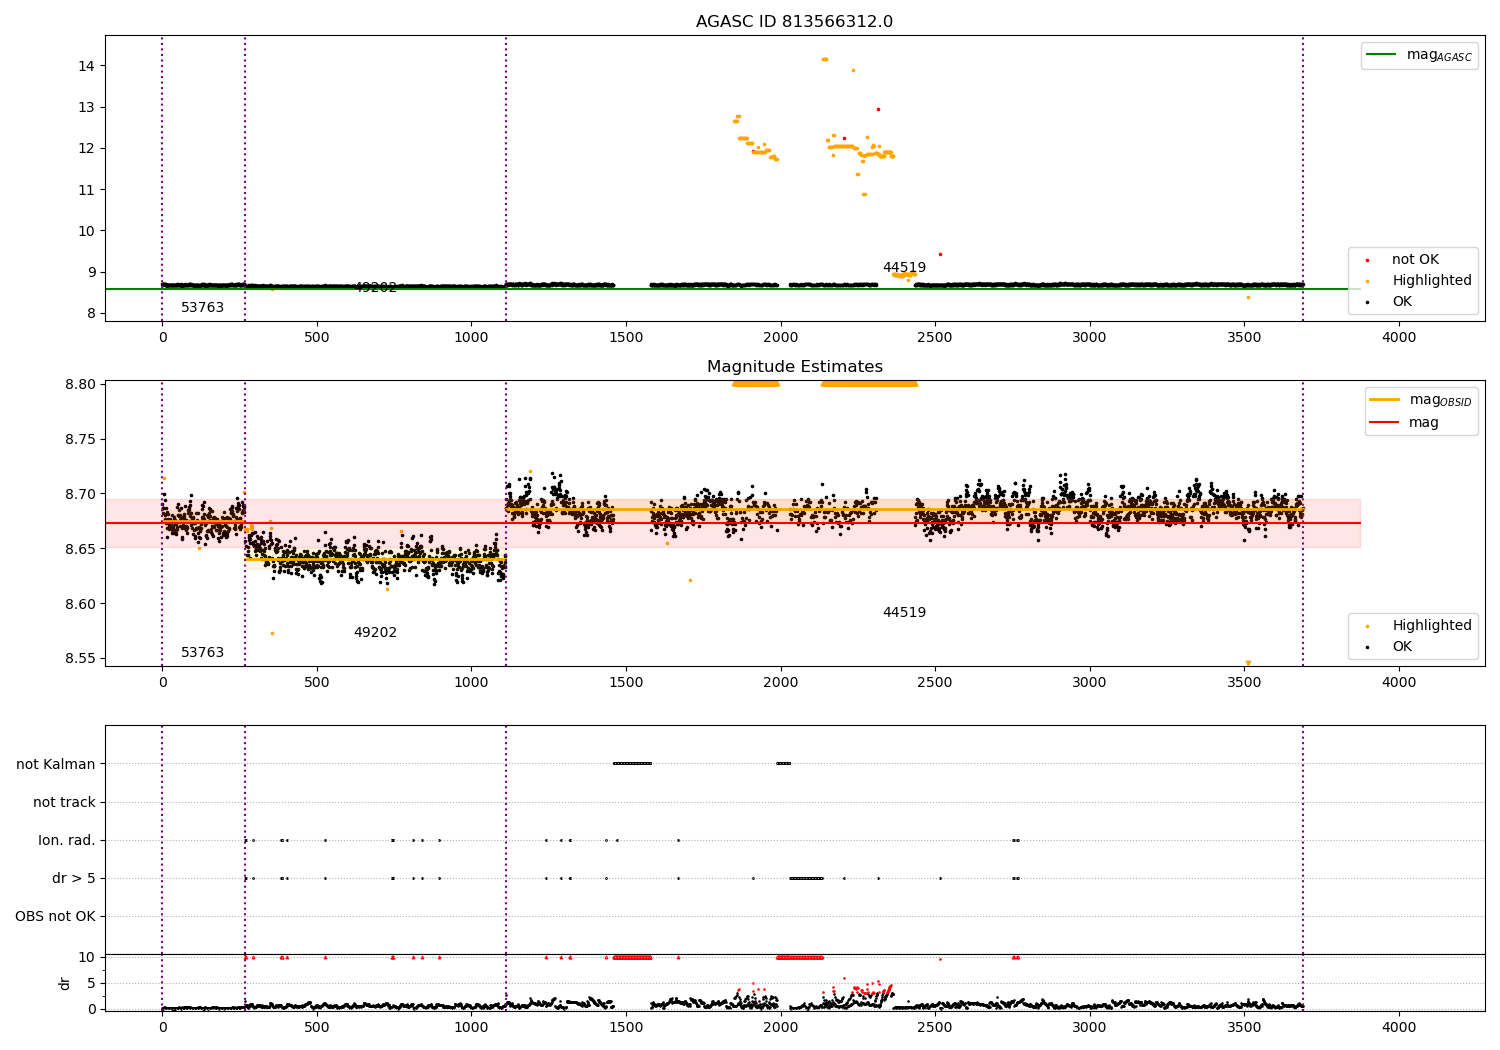This screenshot has width=1500, height=1050.
Task: Click the '44519' annotation in the middle plot
Action: click(904, 613)
